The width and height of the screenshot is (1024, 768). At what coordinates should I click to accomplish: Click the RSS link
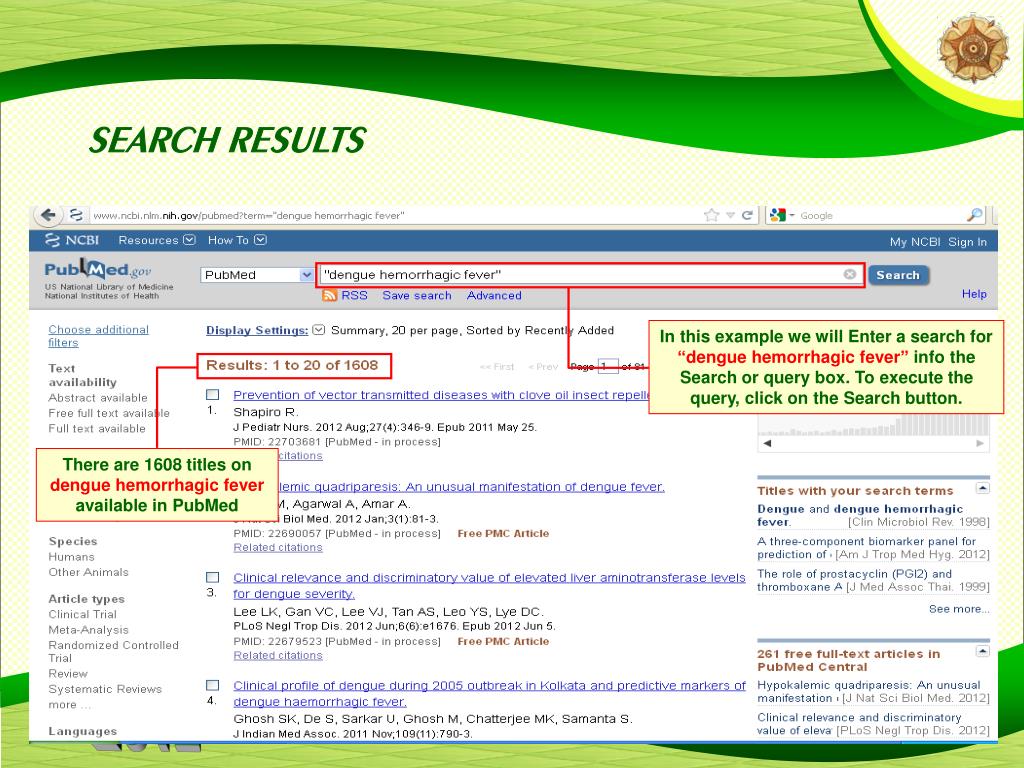pos(354,295)
